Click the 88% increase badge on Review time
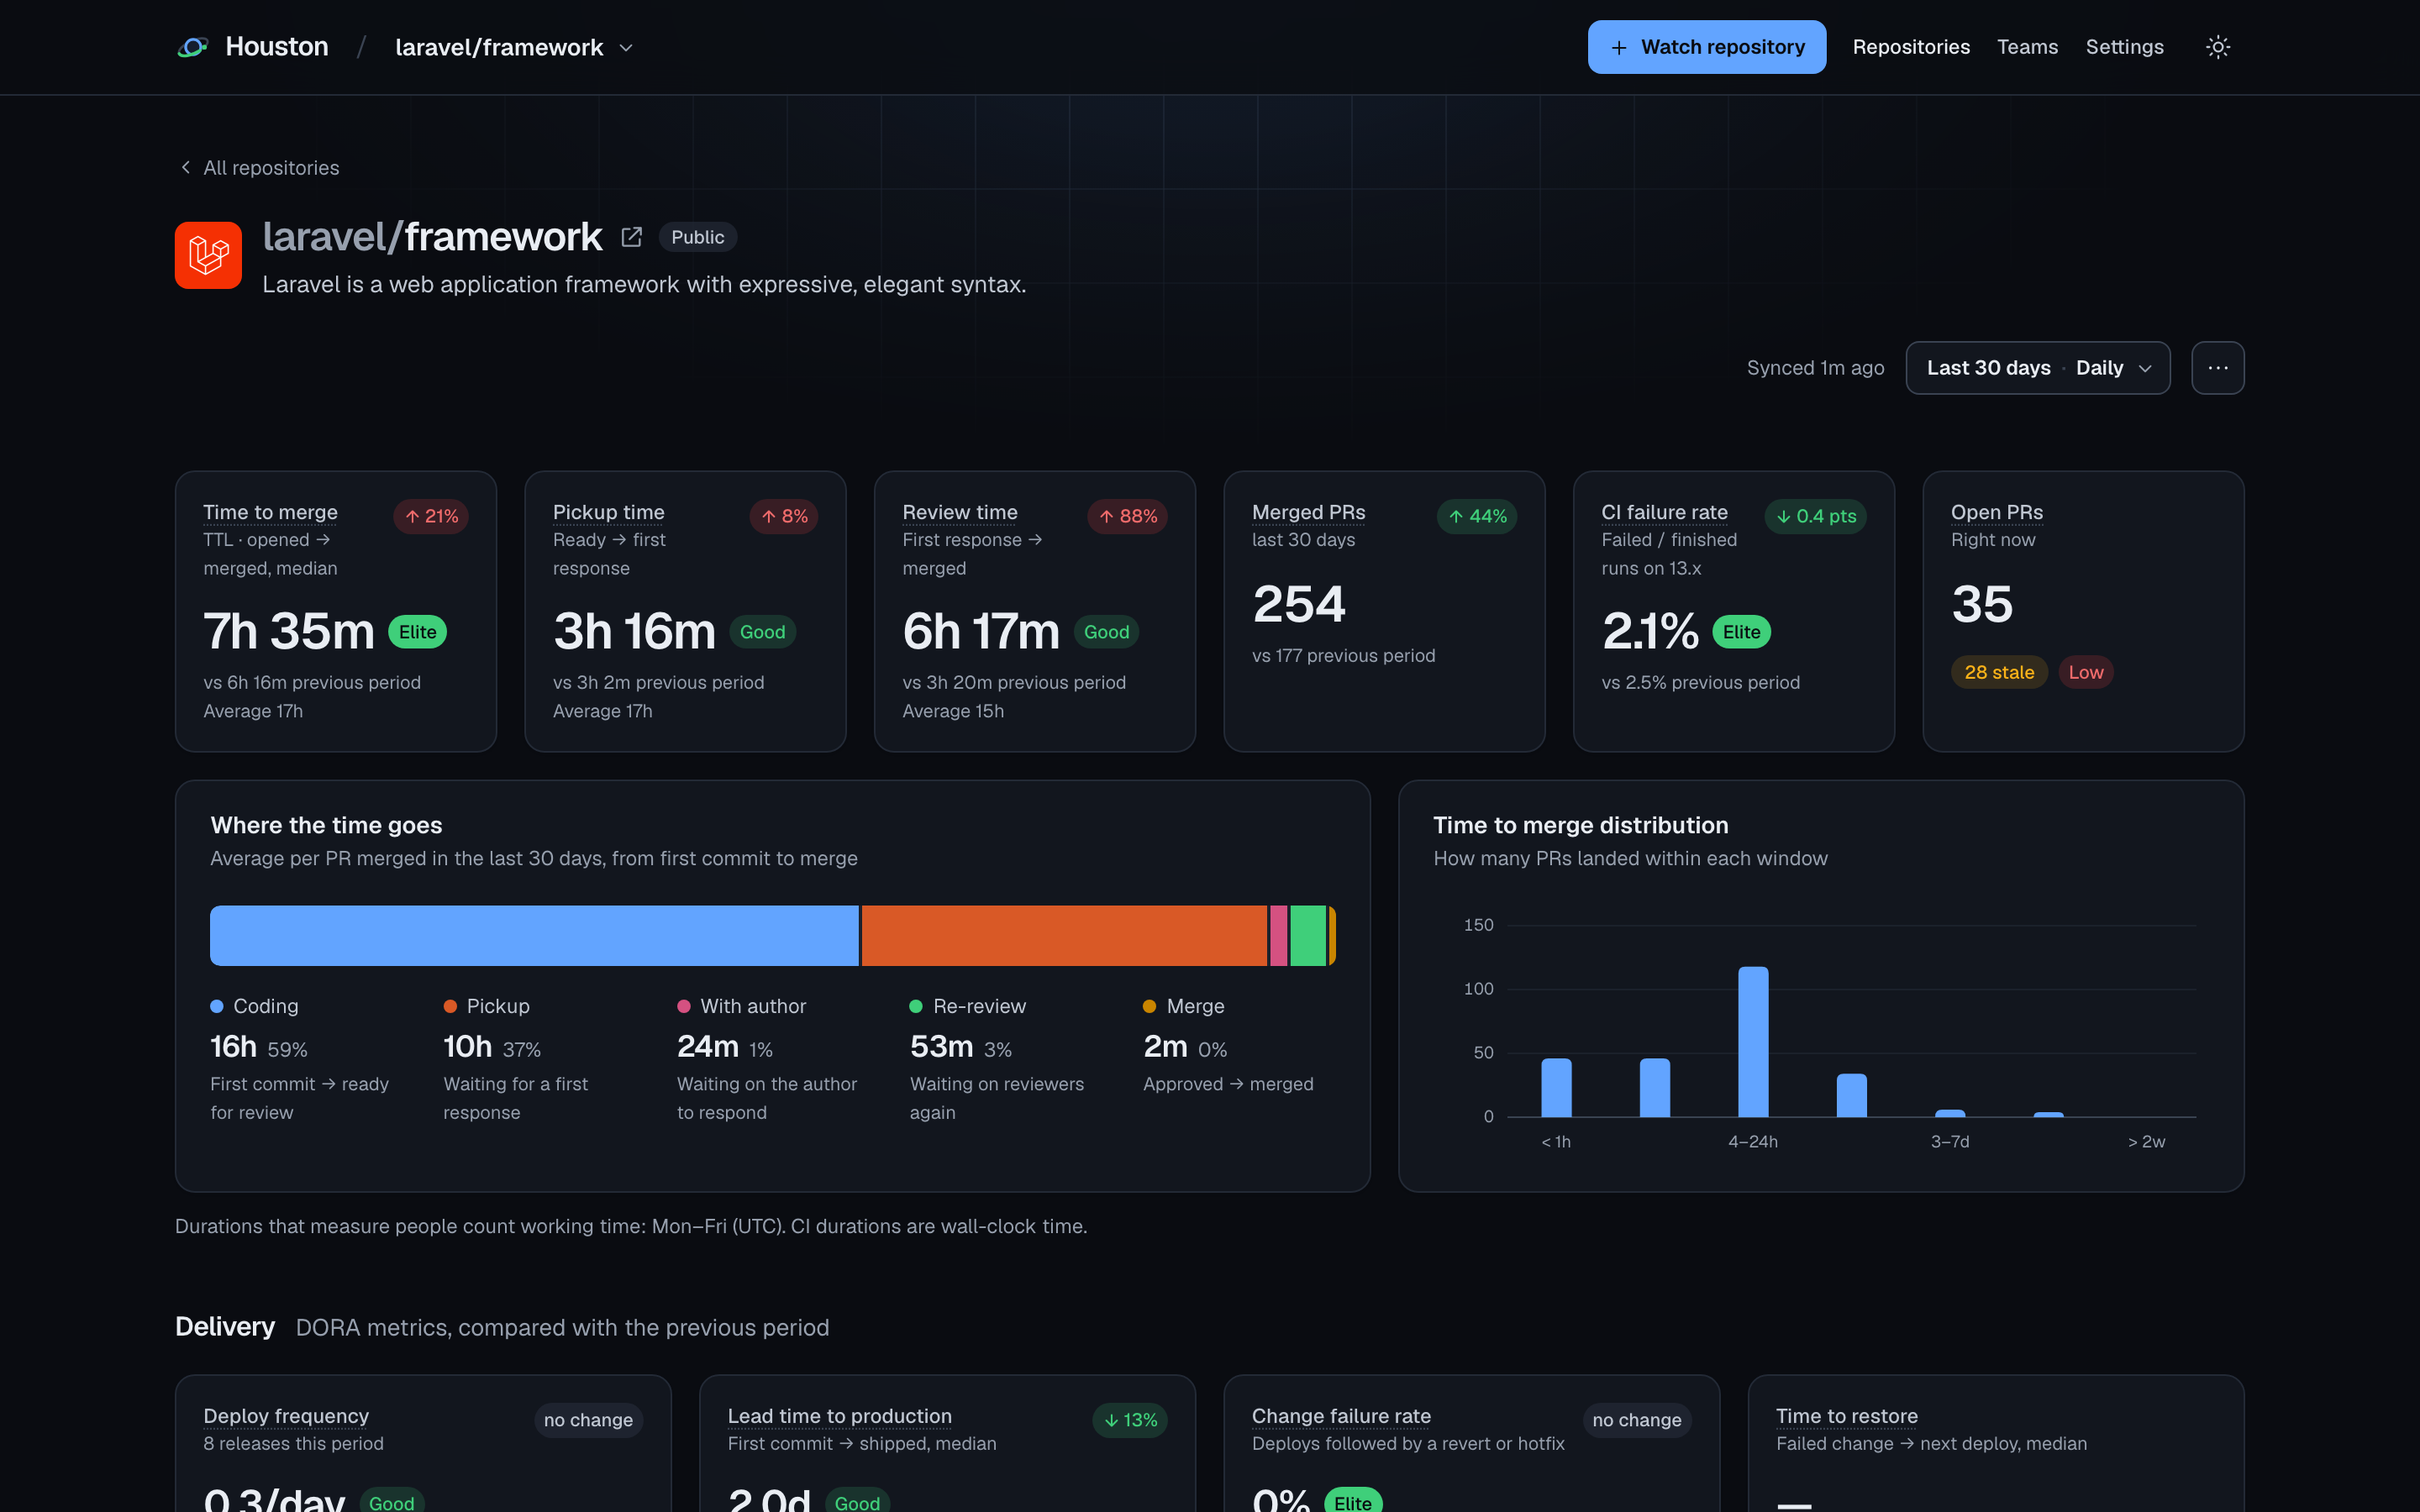 [1127, 516]
